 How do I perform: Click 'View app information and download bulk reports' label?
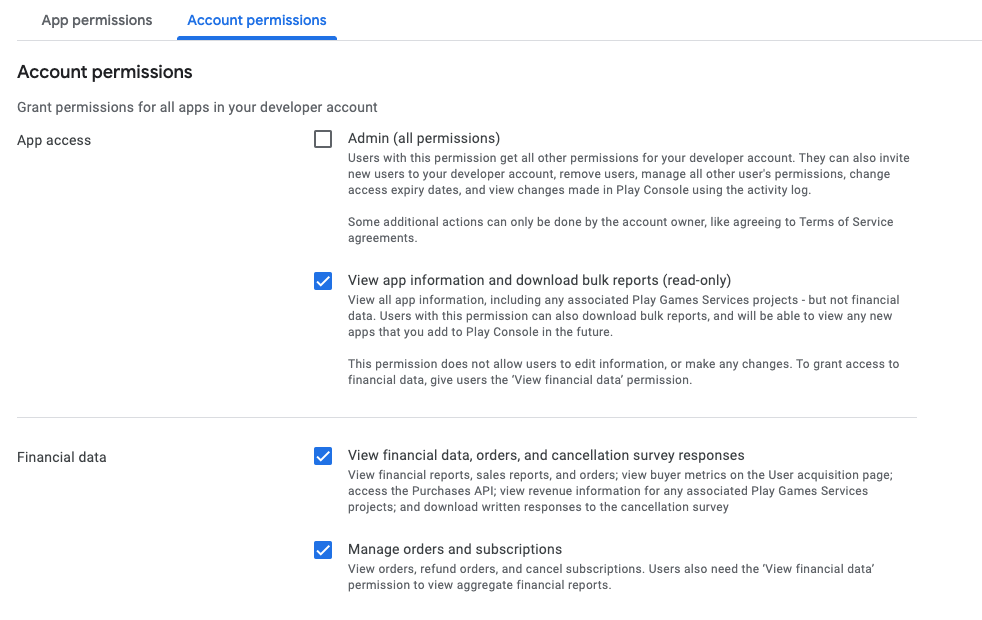pyautogui.click(x=539, y=280)
